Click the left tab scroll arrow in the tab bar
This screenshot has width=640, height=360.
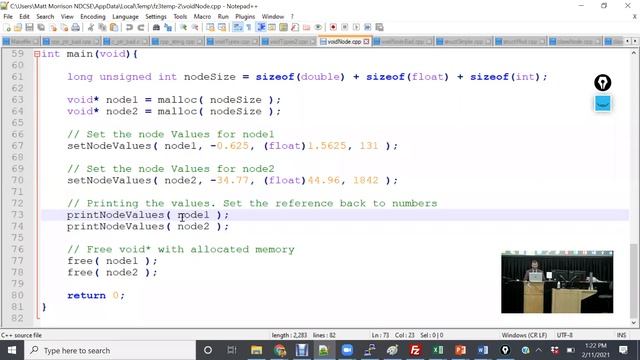627,41
